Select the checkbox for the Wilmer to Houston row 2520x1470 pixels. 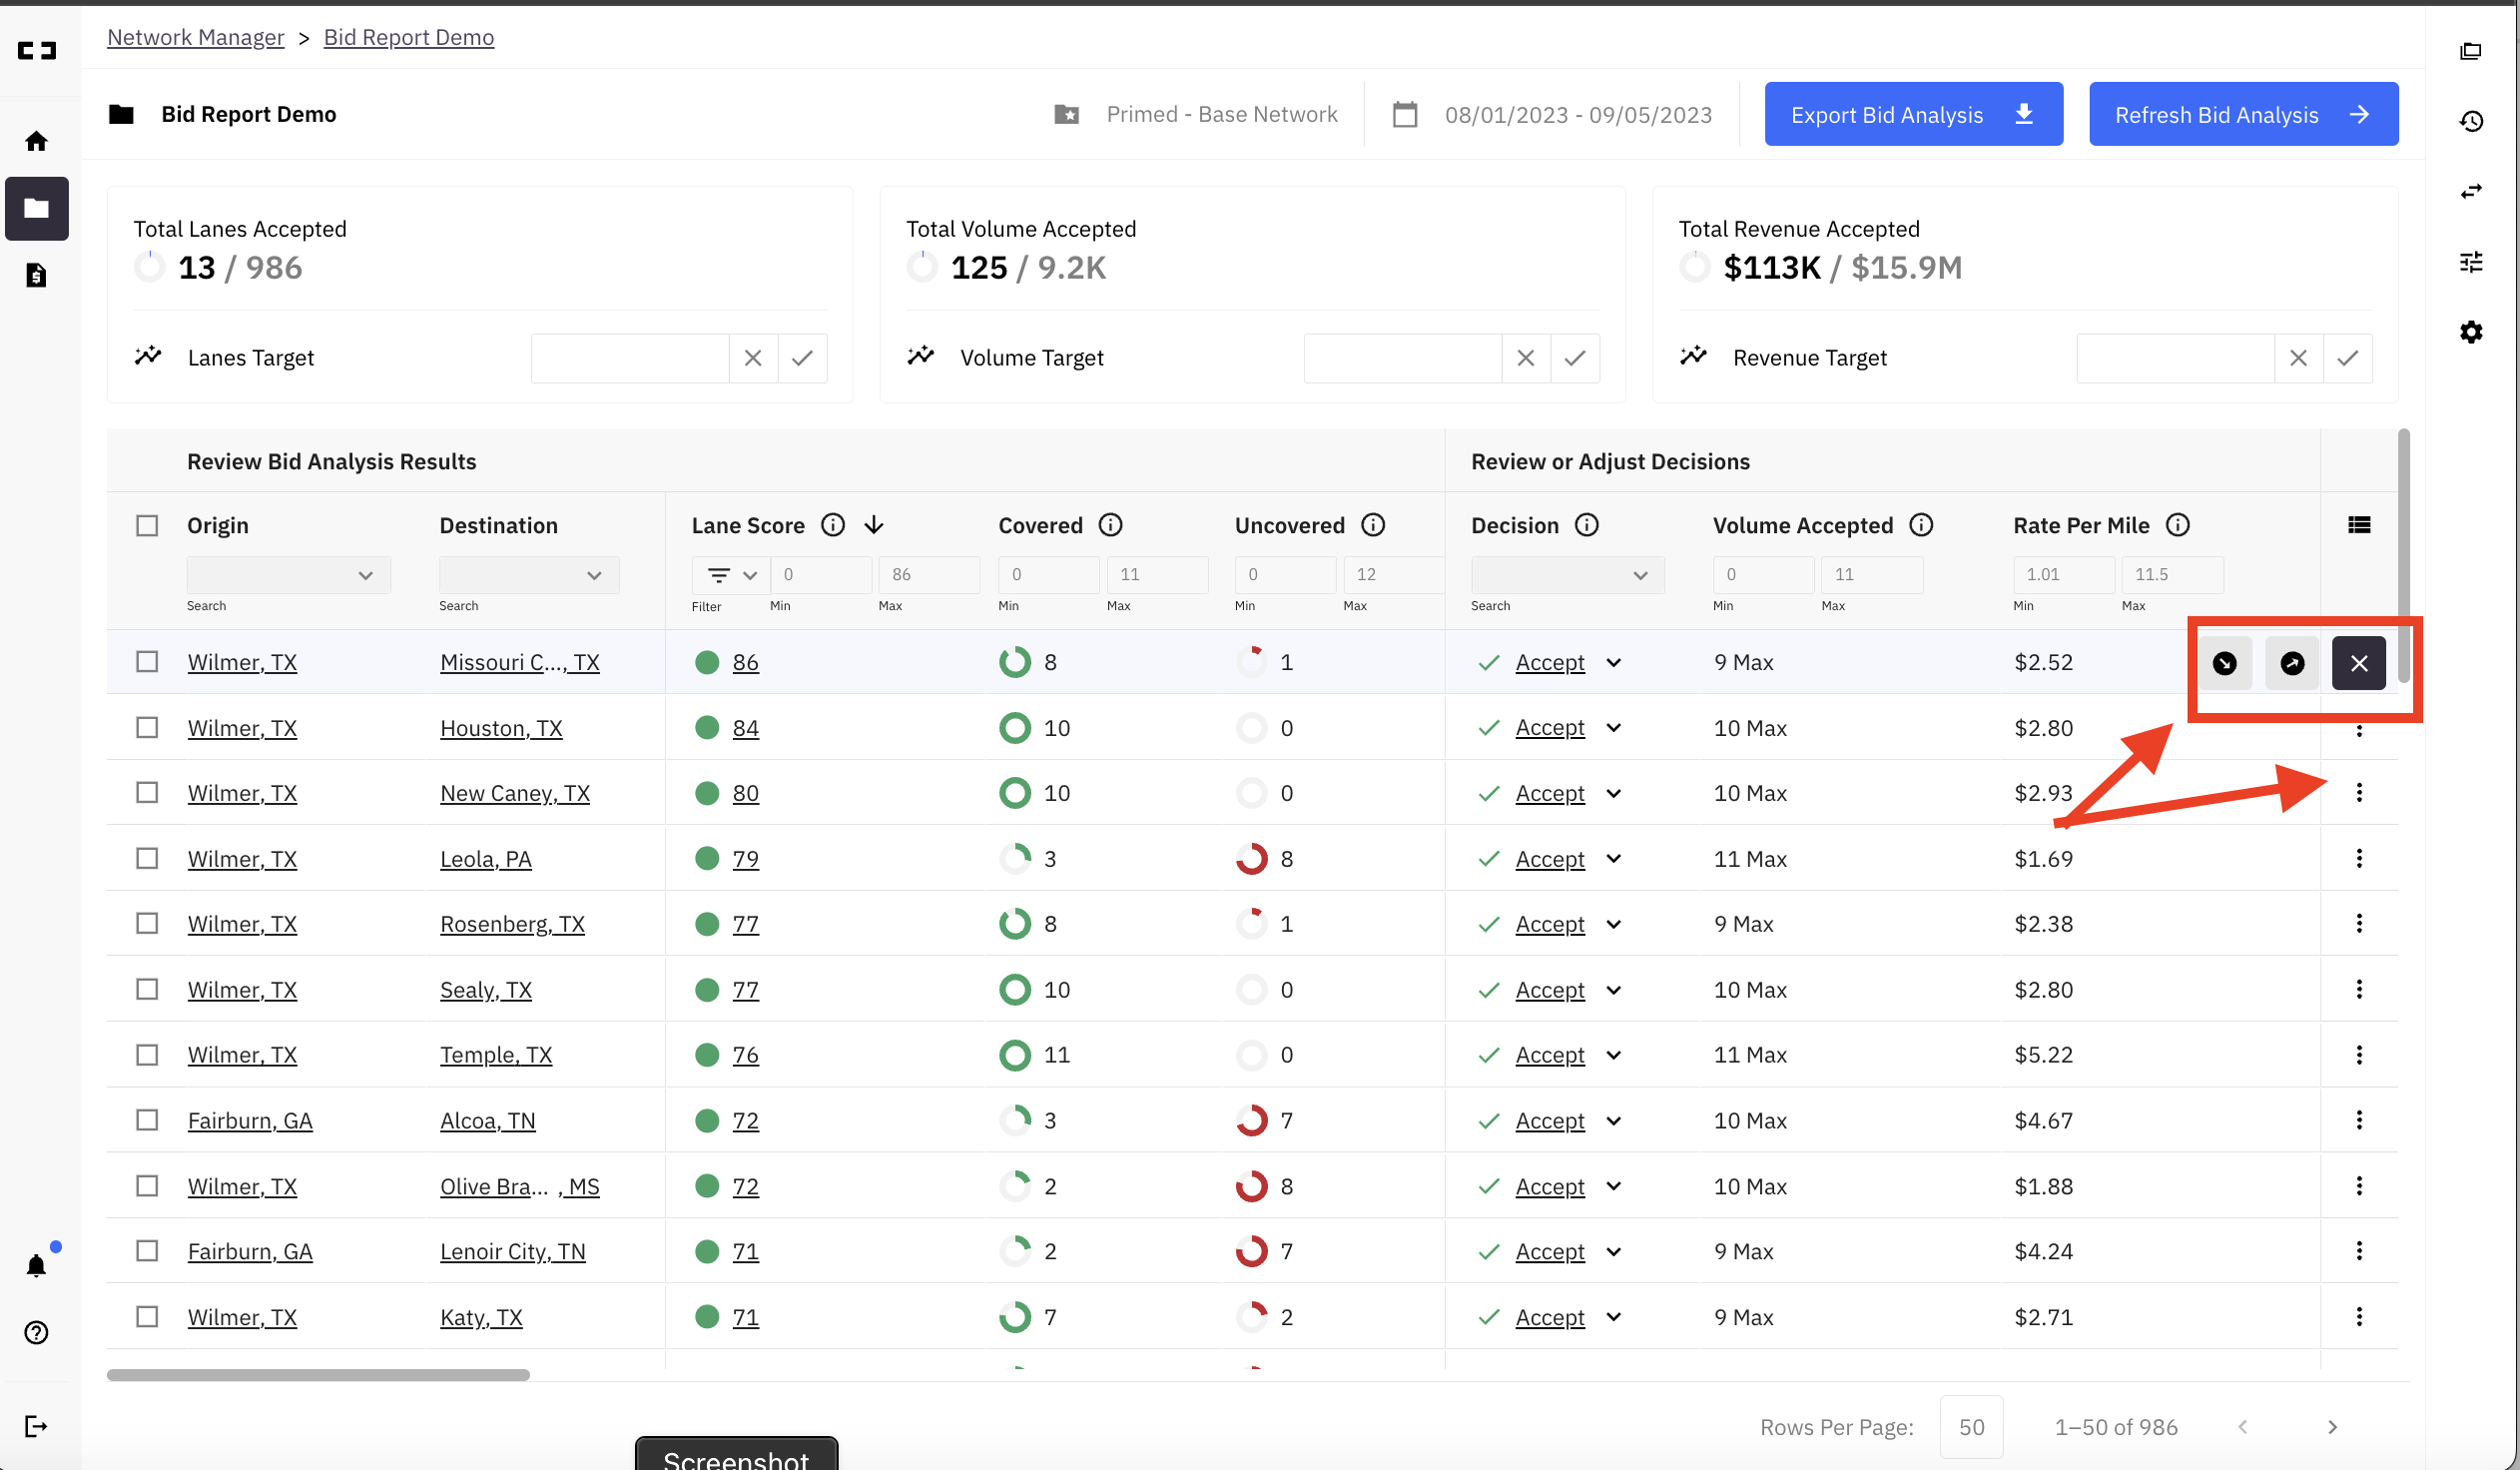[x=147, y=727]
